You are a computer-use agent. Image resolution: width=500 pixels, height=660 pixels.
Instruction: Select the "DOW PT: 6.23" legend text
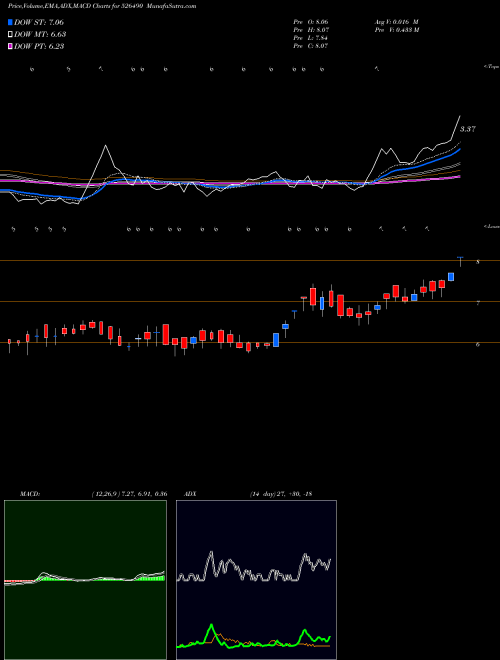tap(39, 47)
